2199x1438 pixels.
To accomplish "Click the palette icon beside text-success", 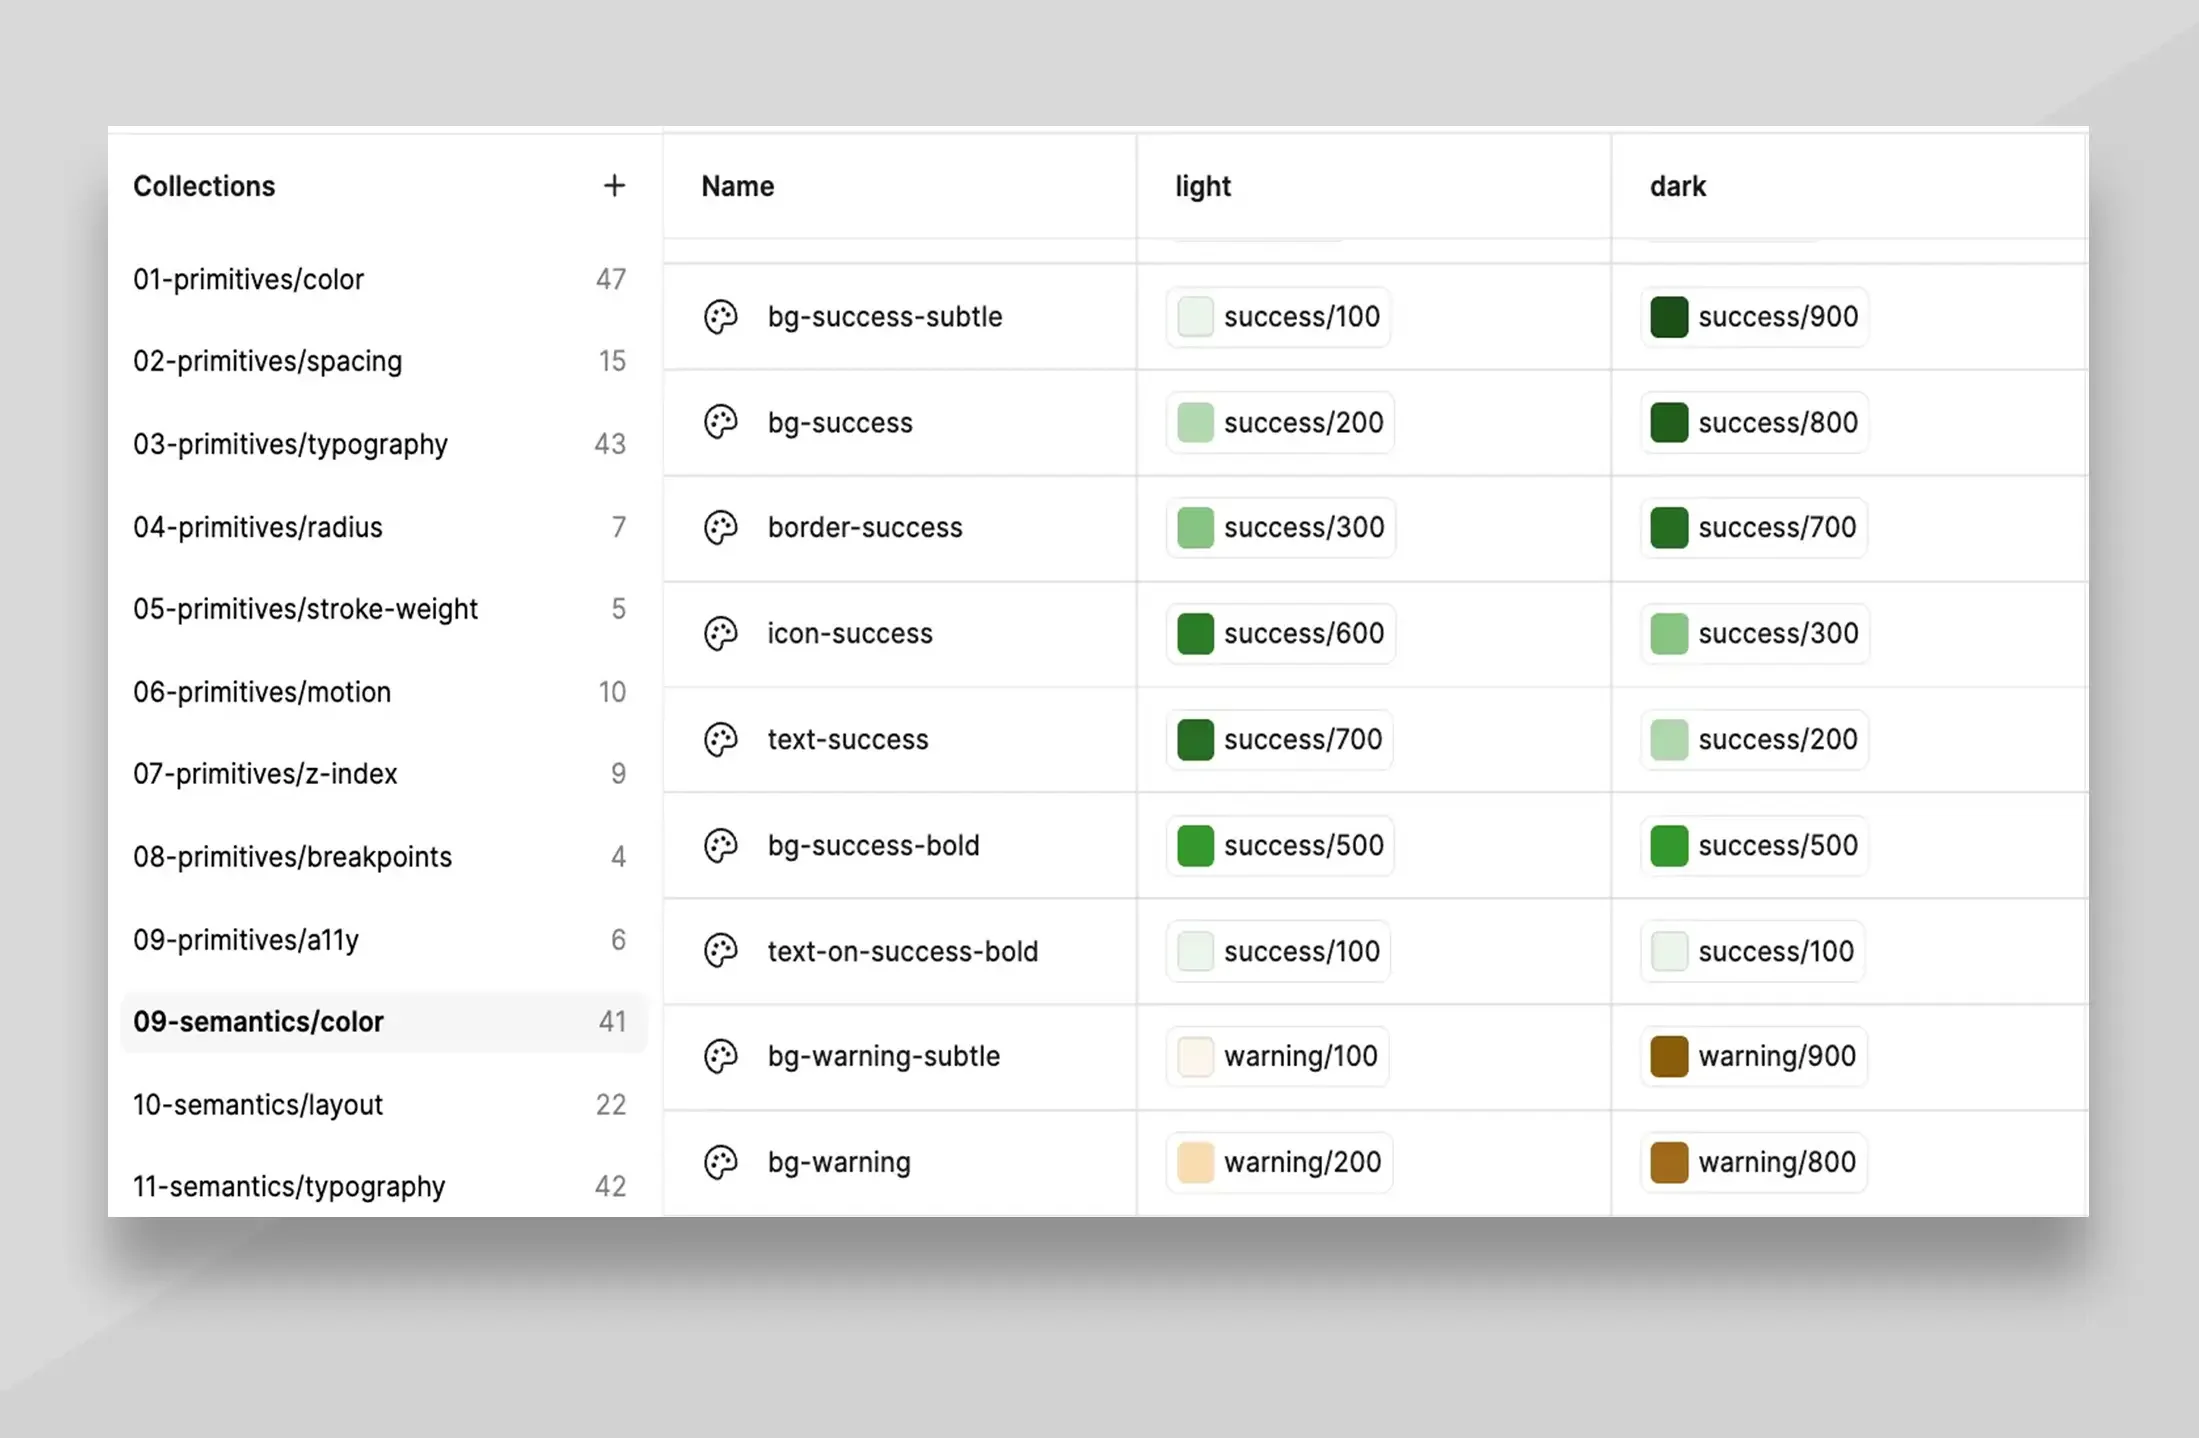I will coord(721,740).
